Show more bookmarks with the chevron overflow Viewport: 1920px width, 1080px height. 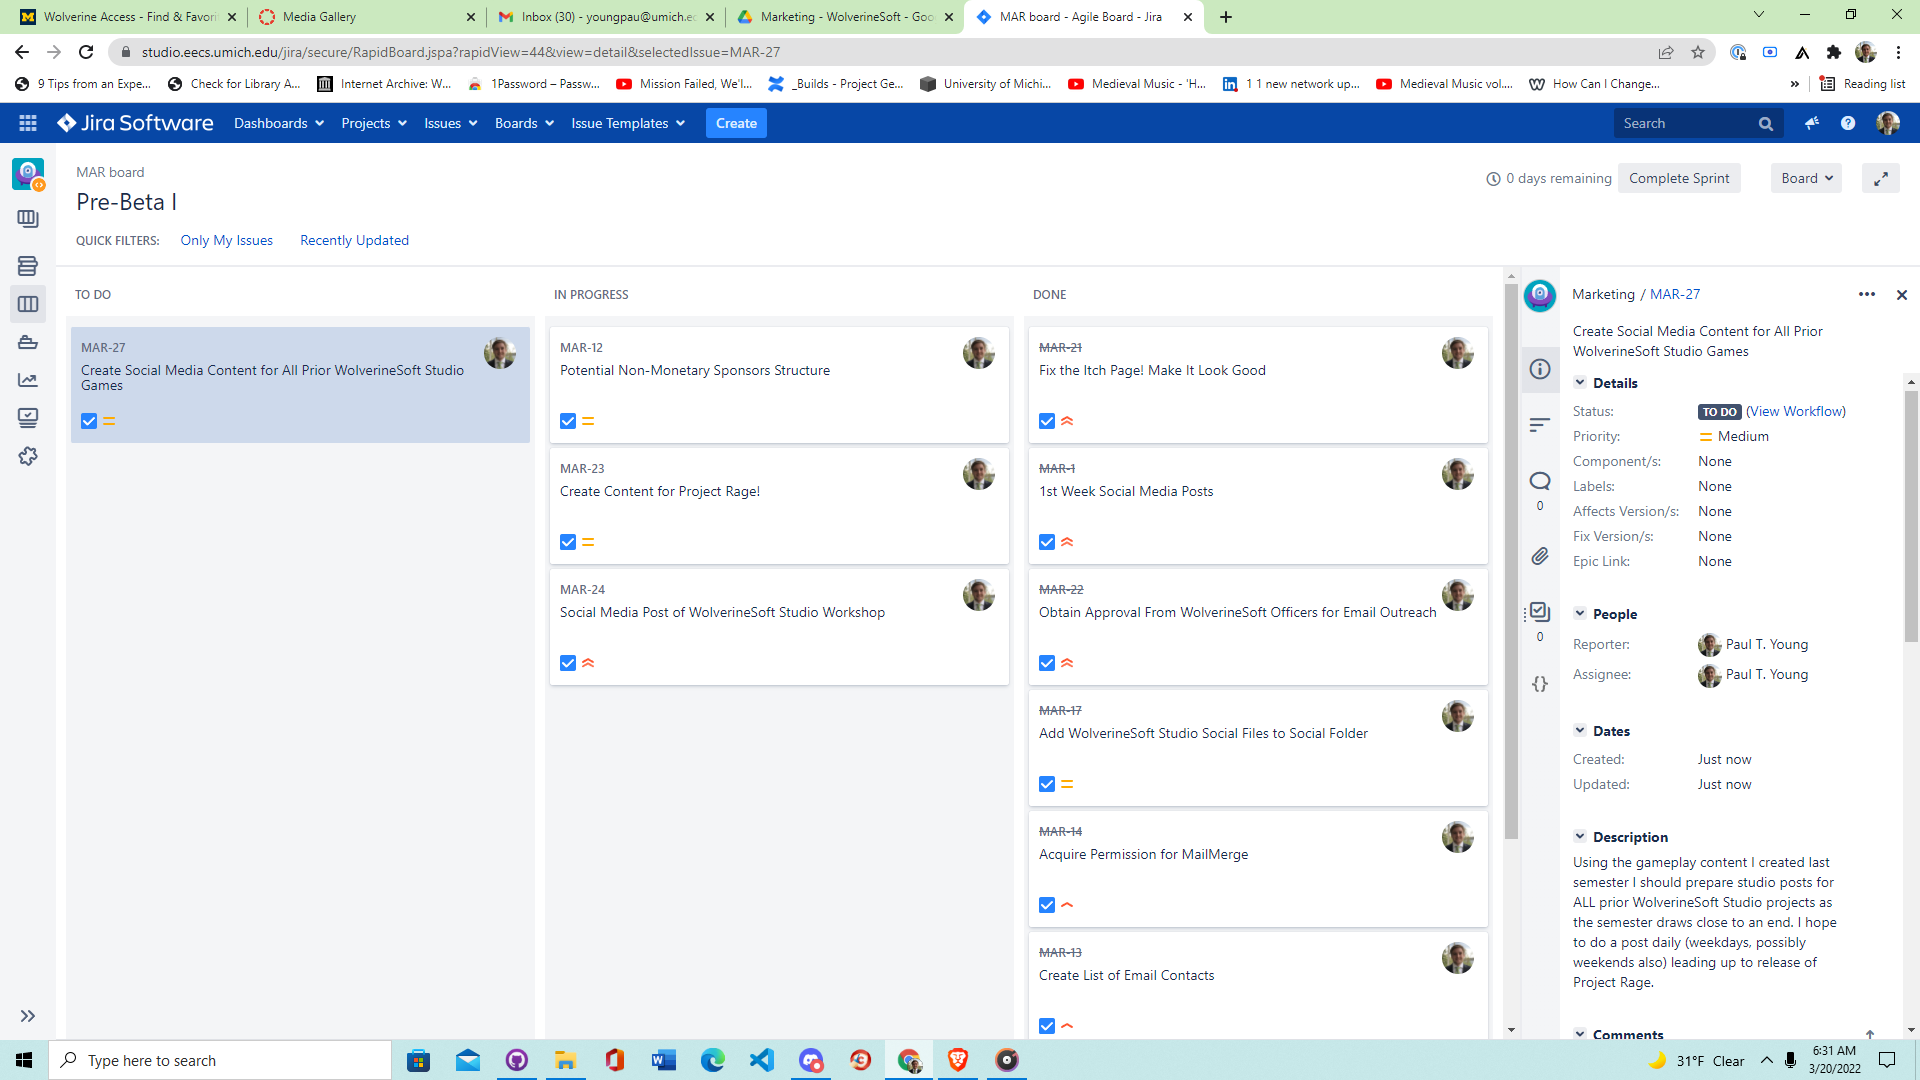[x=1795, y=84]
